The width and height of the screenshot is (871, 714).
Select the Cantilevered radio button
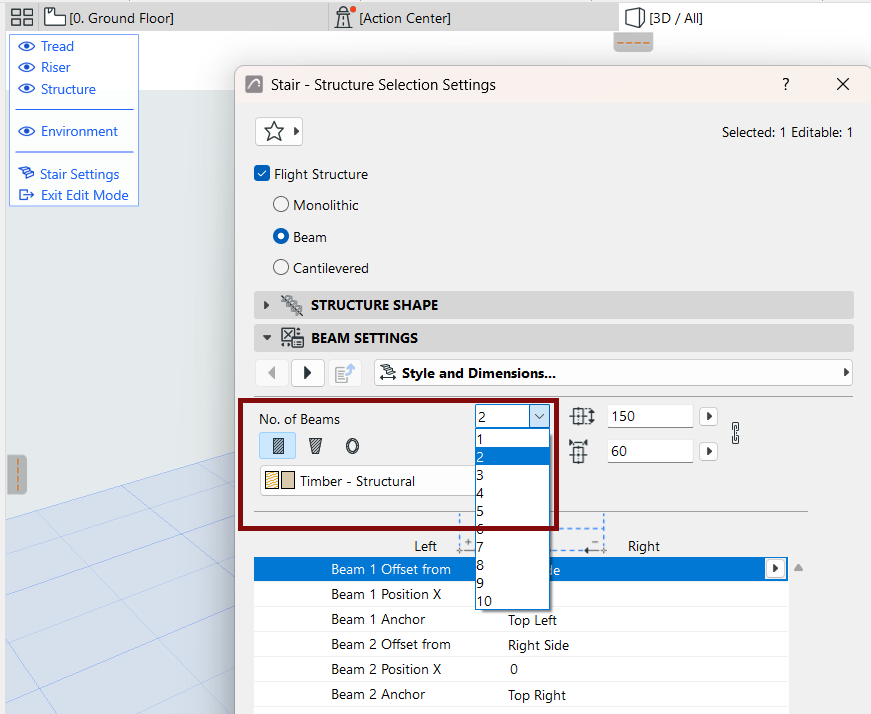[281, 267]
